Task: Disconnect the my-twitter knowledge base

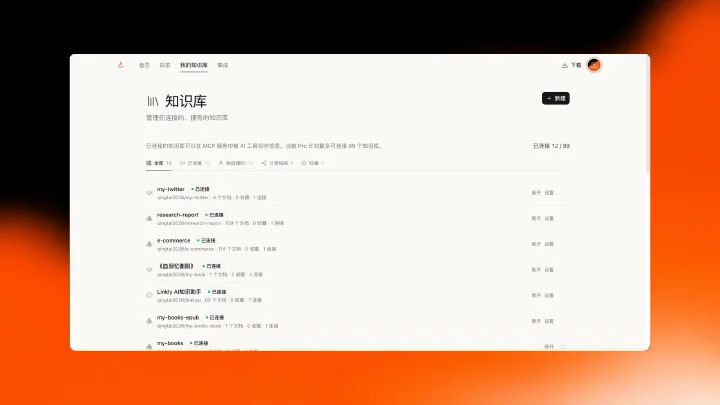Action: click(536, 193)
